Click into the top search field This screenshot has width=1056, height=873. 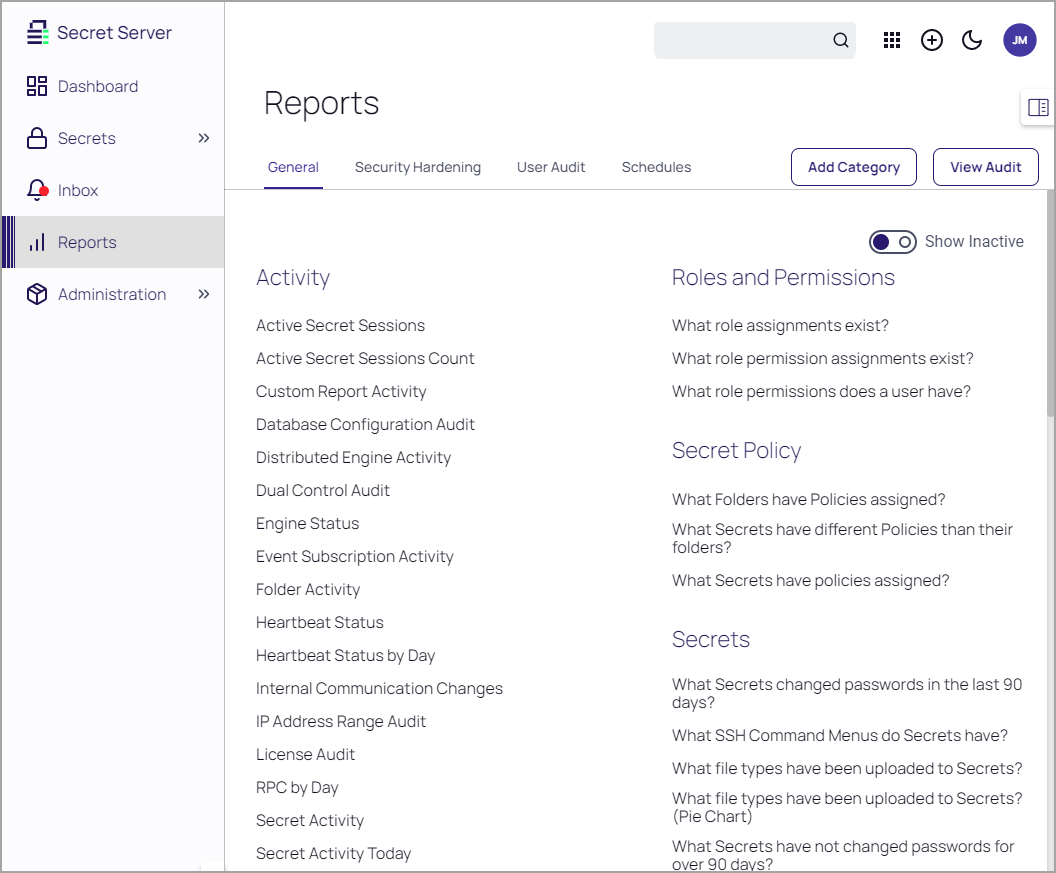tap(742, 41)
